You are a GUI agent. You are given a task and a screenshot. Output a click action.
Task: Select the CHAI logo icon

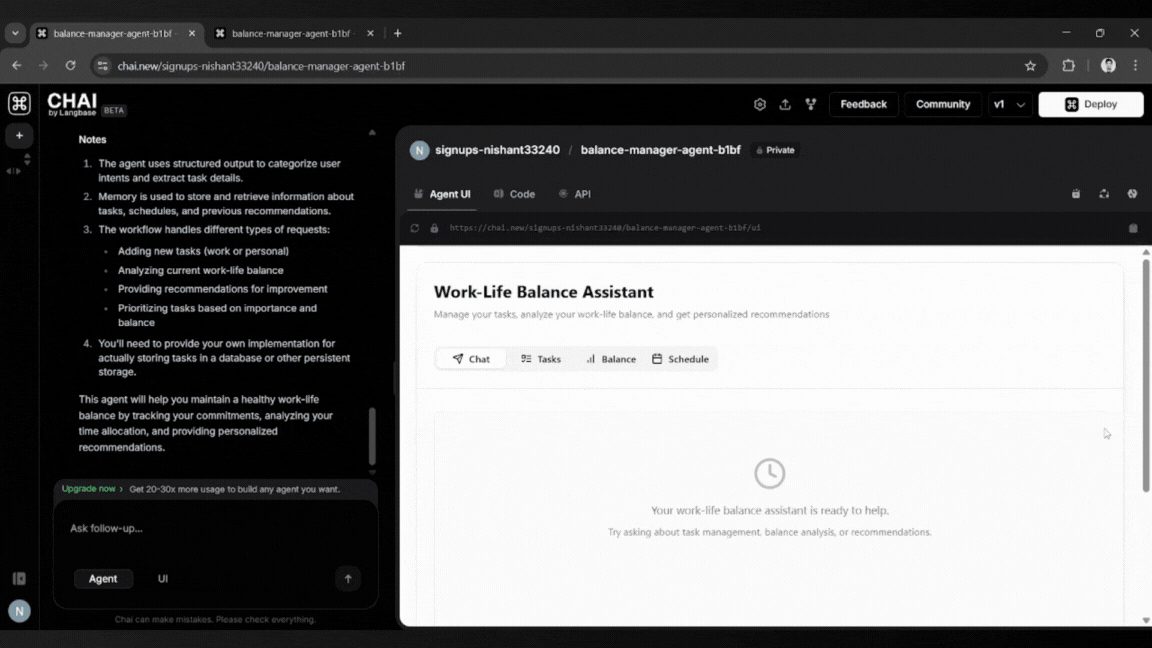[x=19, y=103]
